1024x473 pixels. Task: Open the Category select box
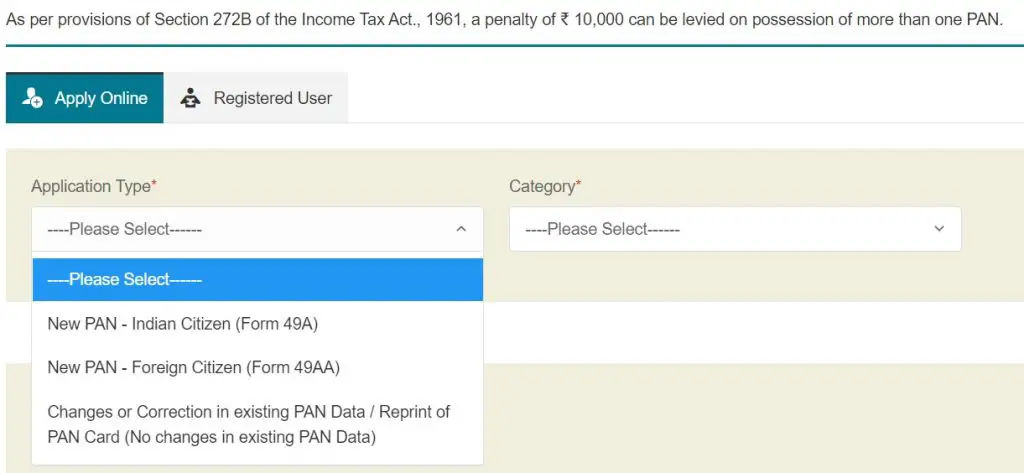tap(735, 229)
